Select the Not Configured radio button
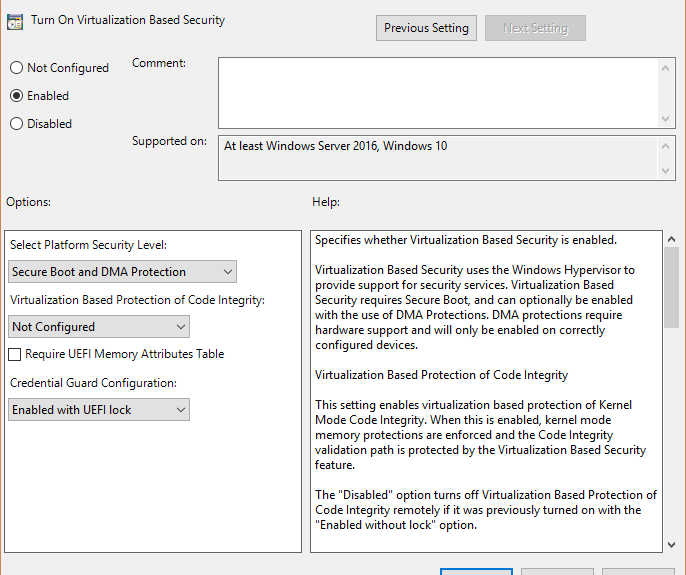The height and width of the screenshot is (575, 686). point(16,68)
